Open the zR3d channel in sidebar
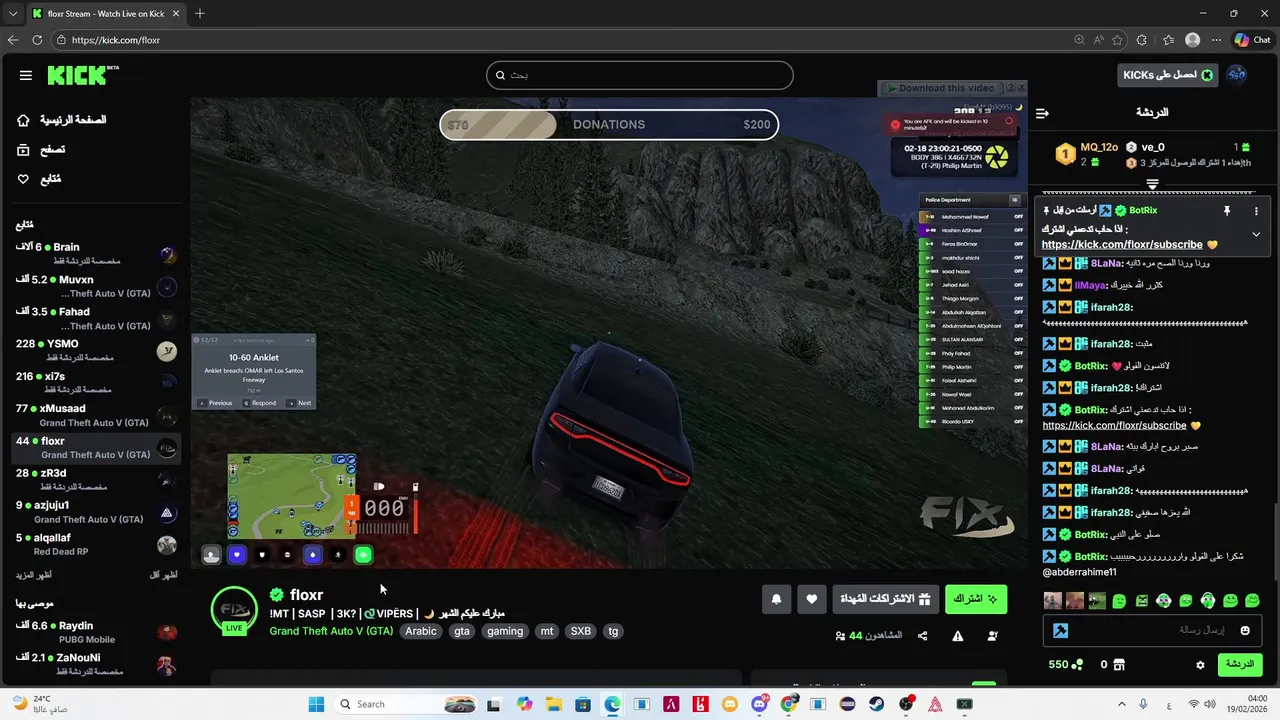 click(96, 480)
